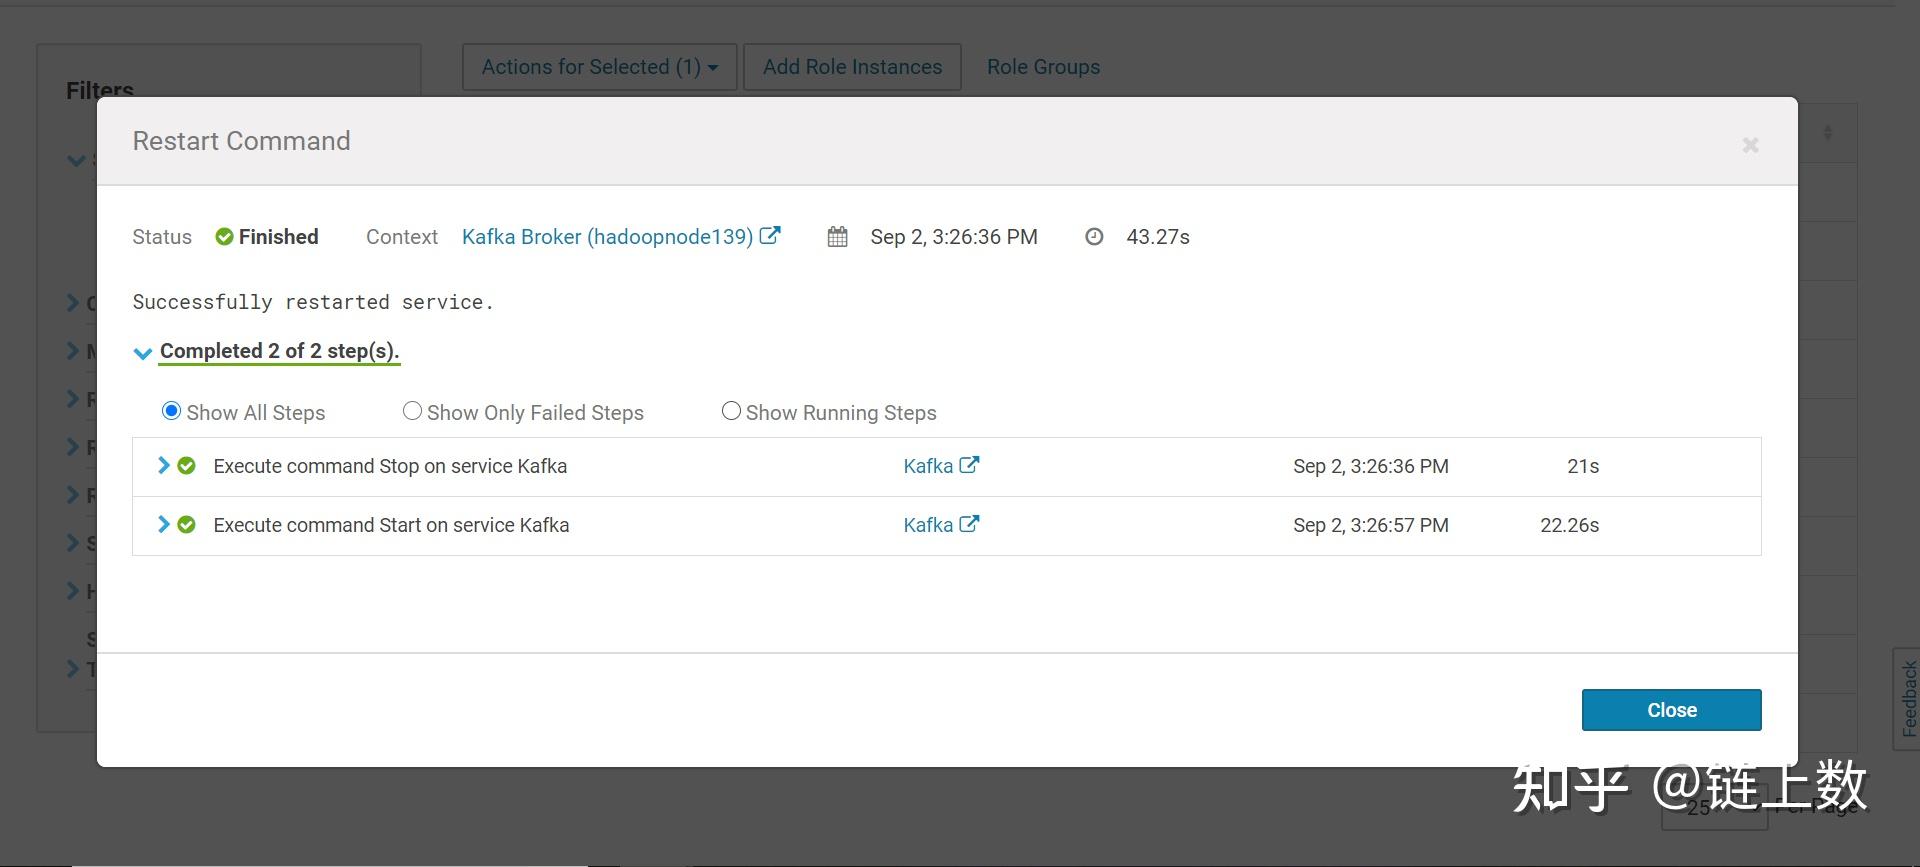Select Show All Steps radio button
The width and height of the screenshot is (1920, 867).
(x=171, y=411)
